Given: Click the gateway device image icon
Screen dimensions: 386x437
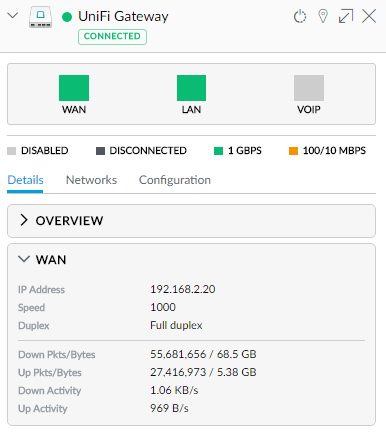Looking at the screenshot, I should [x=40, y=17].
